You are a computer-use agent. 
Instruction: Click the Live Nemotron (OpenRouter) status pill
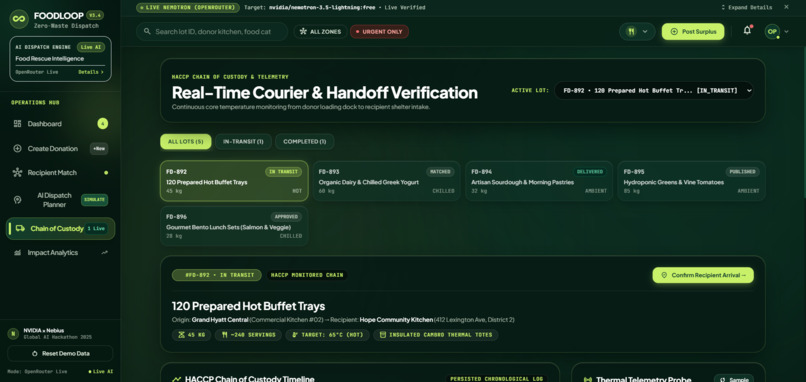click(188, 8)
